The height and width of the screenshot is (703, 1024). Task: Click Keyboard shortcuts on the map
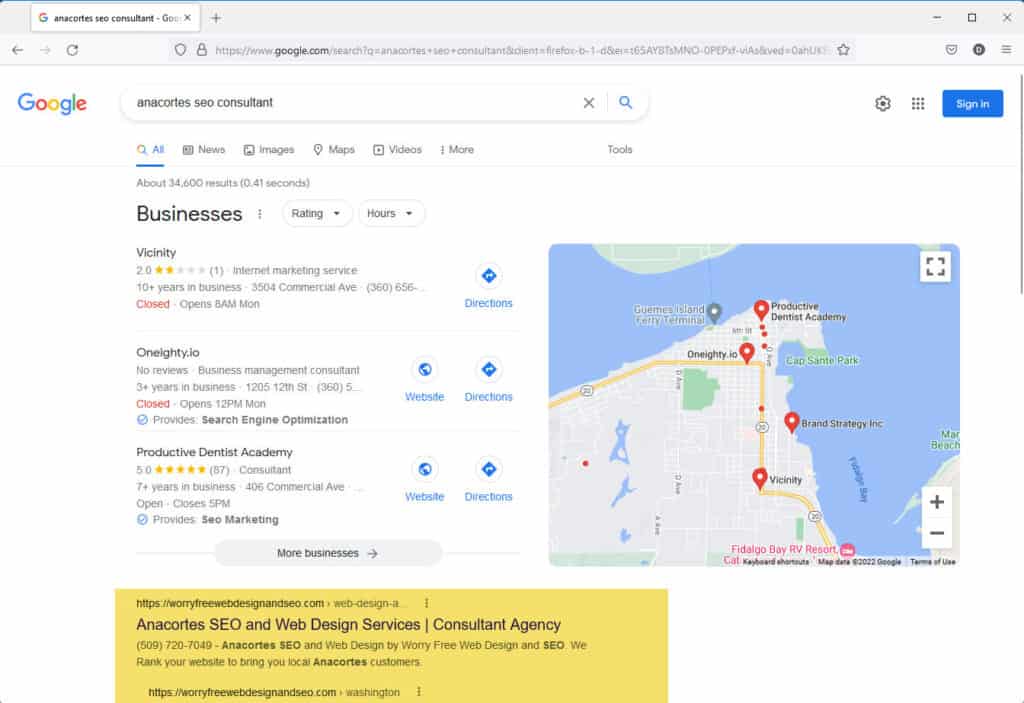click(776, 562)
